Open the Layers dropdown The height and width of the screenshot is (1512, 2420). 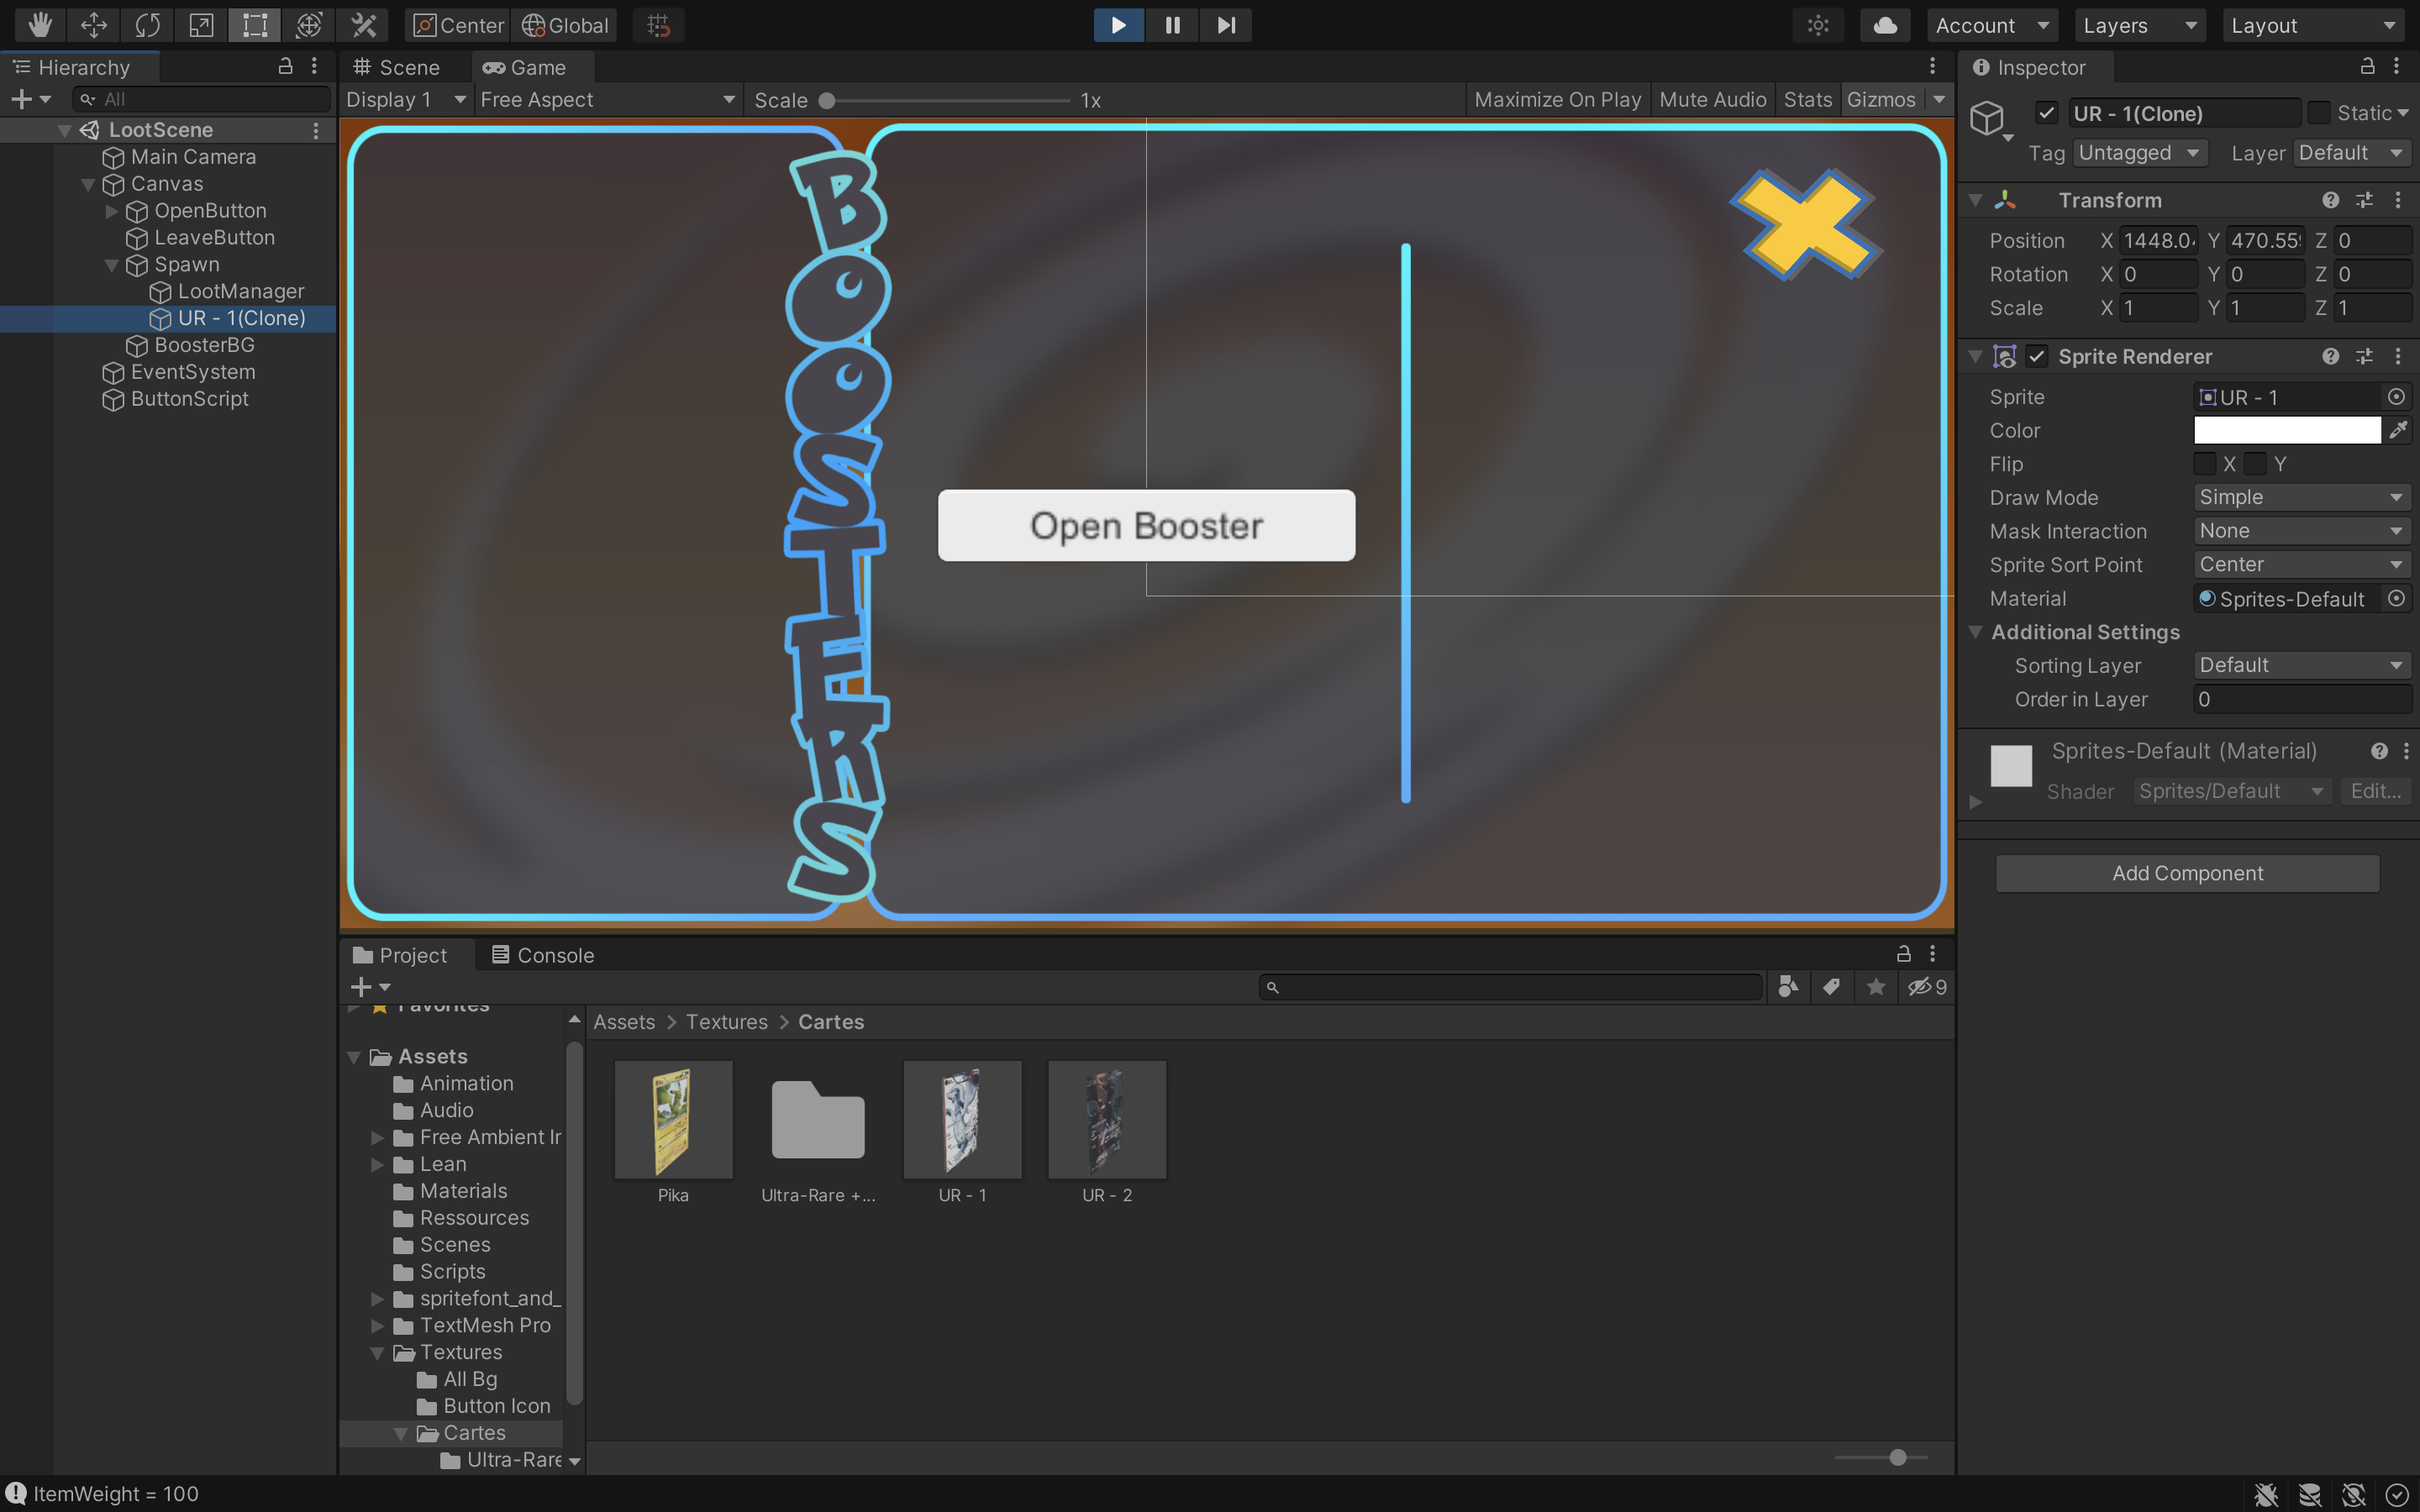point(2139,25)
